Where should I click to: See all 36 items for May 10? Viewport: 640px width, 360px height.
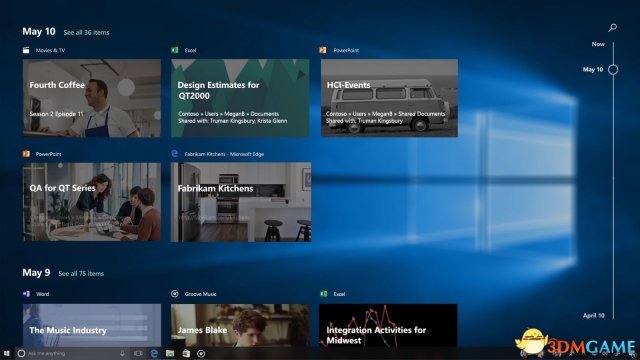[x=87, y=33]
